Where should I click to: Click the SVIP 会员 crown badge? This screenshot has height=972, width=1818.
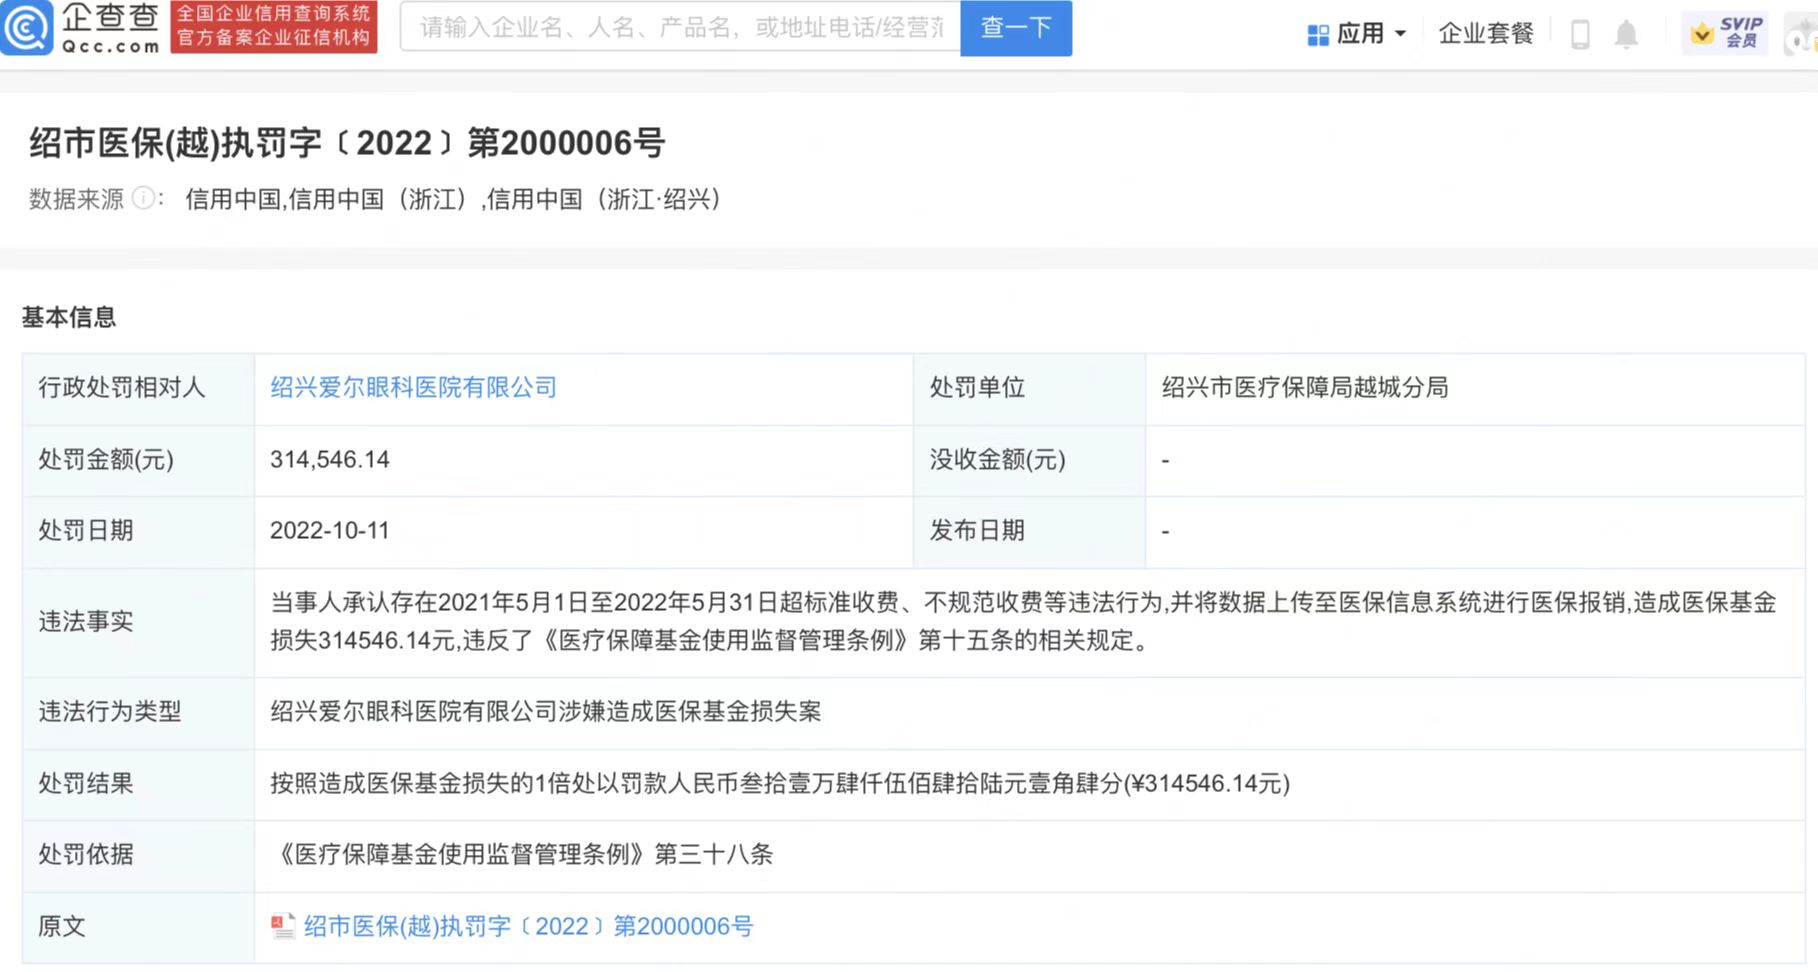1725,33
